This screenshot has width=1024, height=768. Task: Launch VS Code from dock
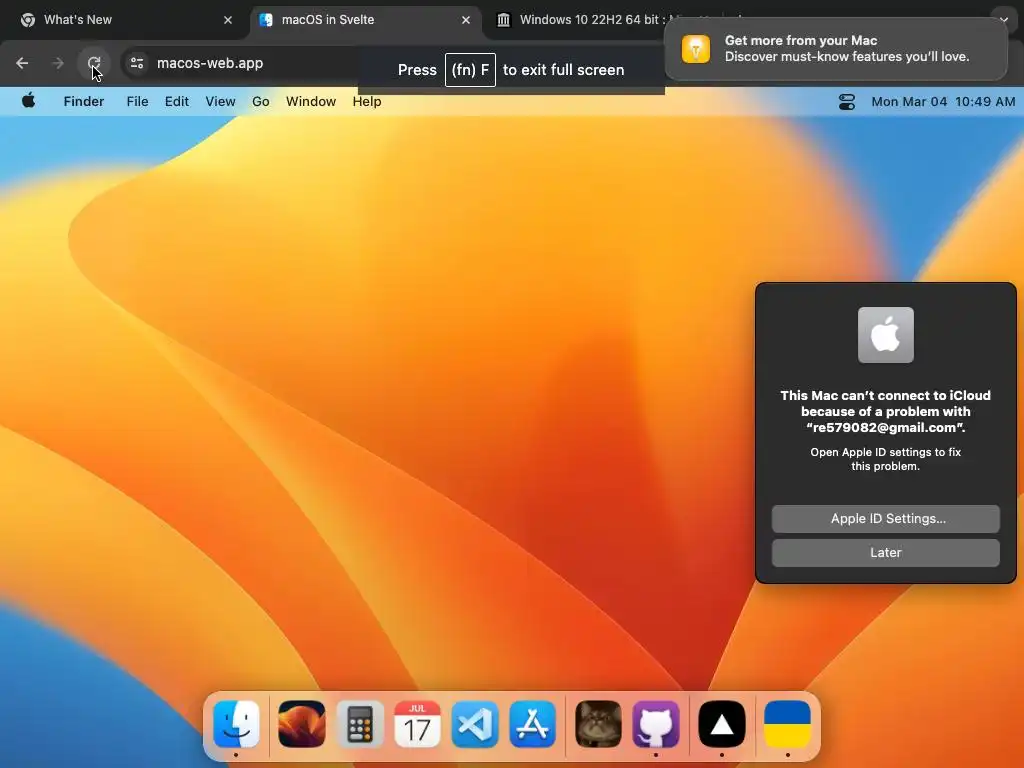point(475,724)
